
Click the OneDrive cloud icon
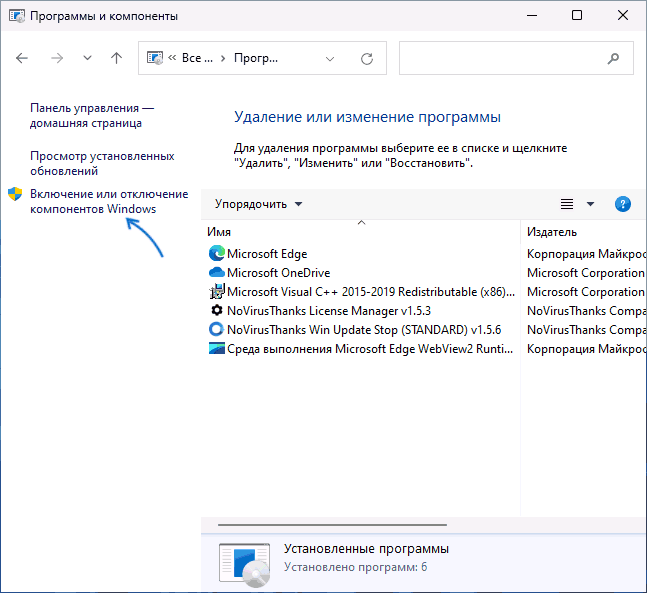click(x=217, y=272)
